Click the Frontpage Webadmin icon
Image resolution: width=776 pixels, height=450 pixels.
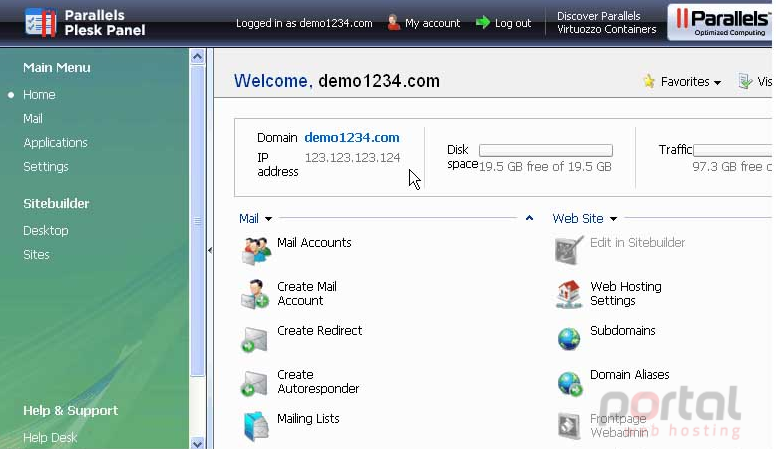click(569, 426)
